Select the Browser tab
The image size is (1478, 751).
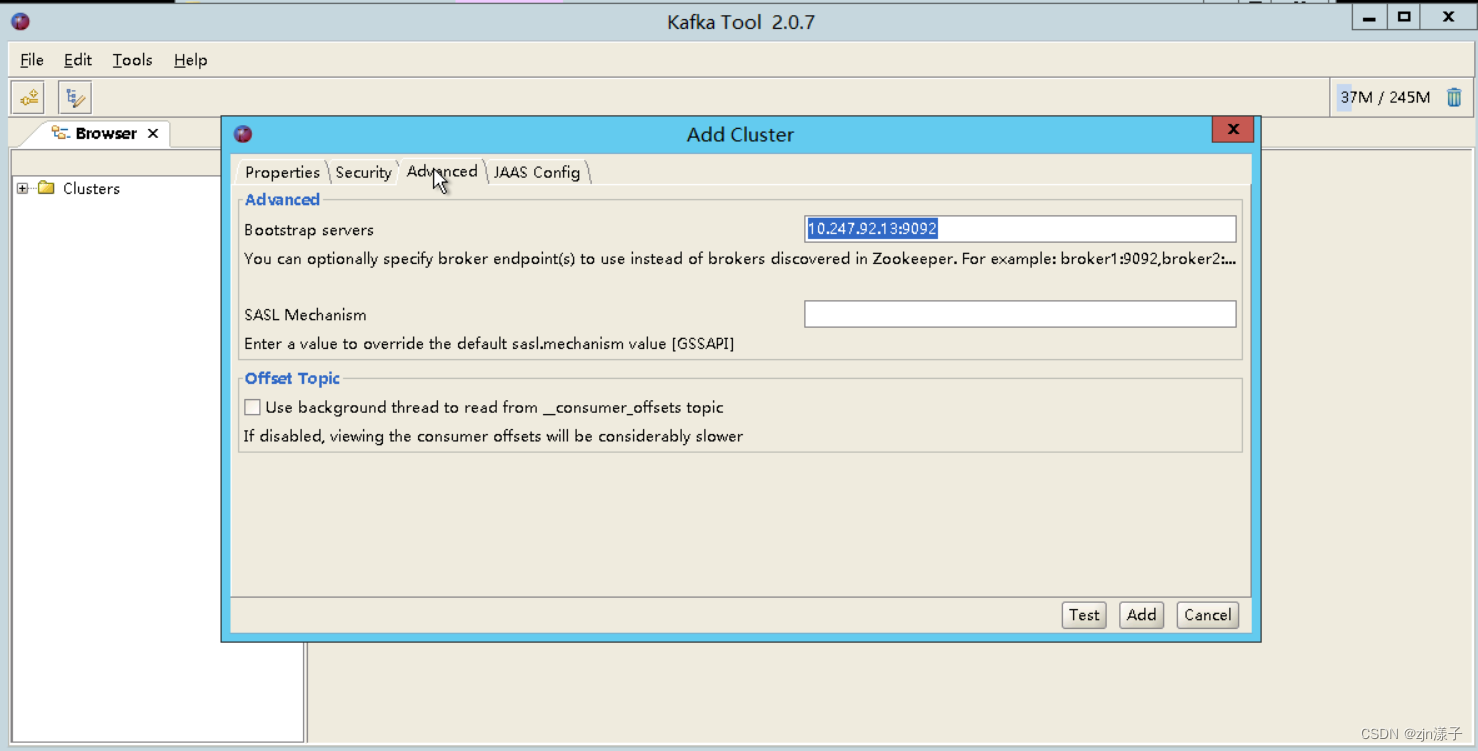(106, 133)
